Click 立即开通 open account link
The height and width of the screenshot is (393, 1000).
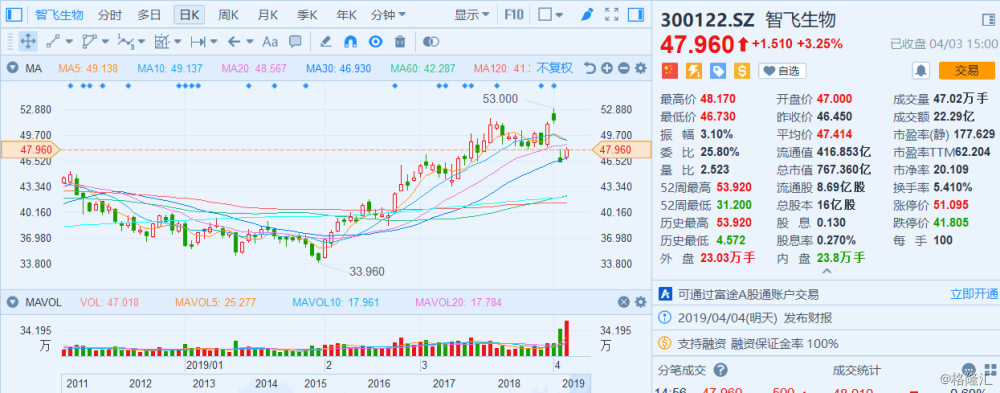click(974, 294)
